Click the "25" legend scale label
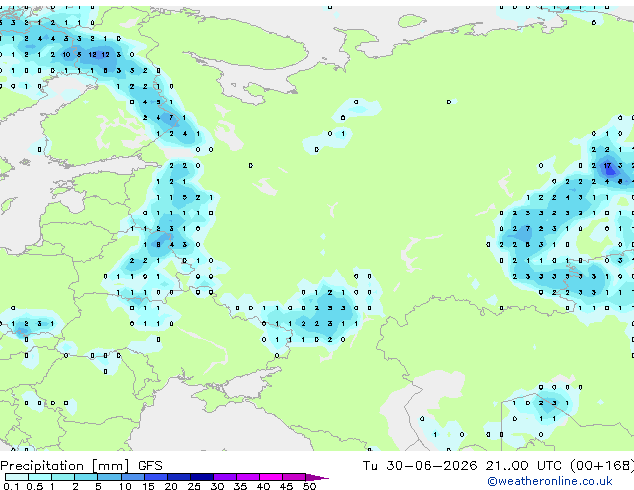The width and height of the screenshot is (634, 490). pyautogui.click(x=194, y=486)
